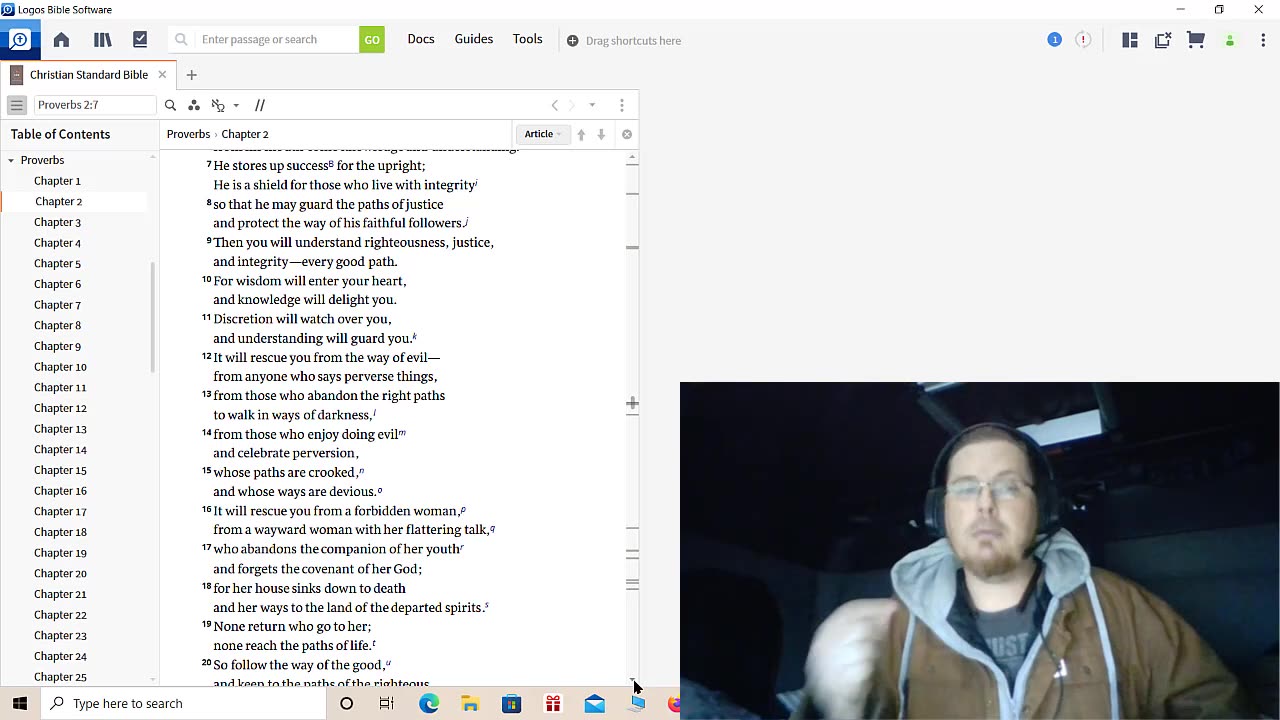Open the in-resource search magnifier

pyautogui.click(x=170, y=105)
